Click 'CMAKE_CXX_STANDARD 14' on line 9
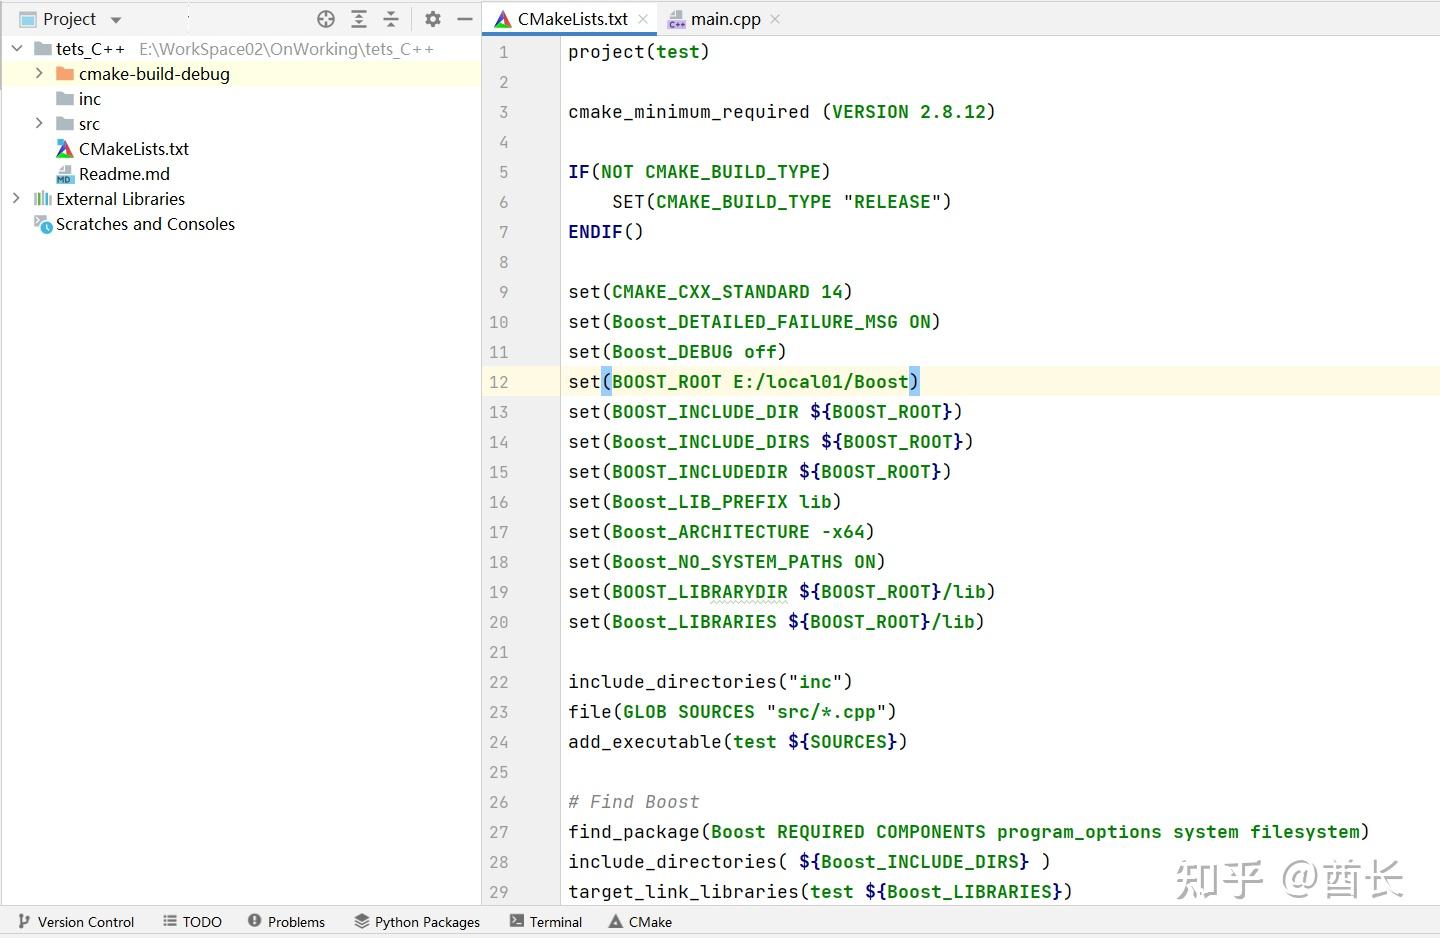 click(727, 292)
